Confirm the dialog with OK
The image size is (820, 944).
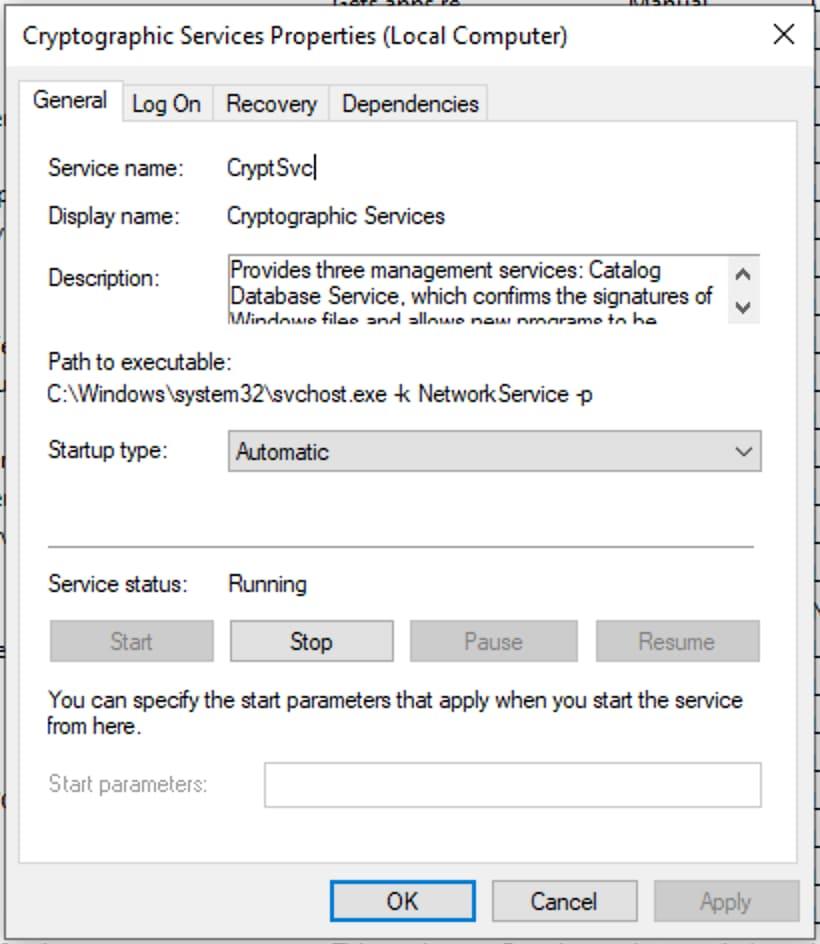pyautogui.click(x=403, y=901)
